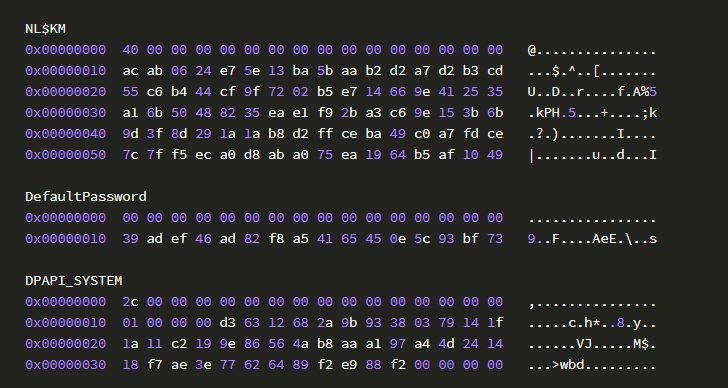Click the ASCII text ......VJ.....M$.

click(592, 344)
